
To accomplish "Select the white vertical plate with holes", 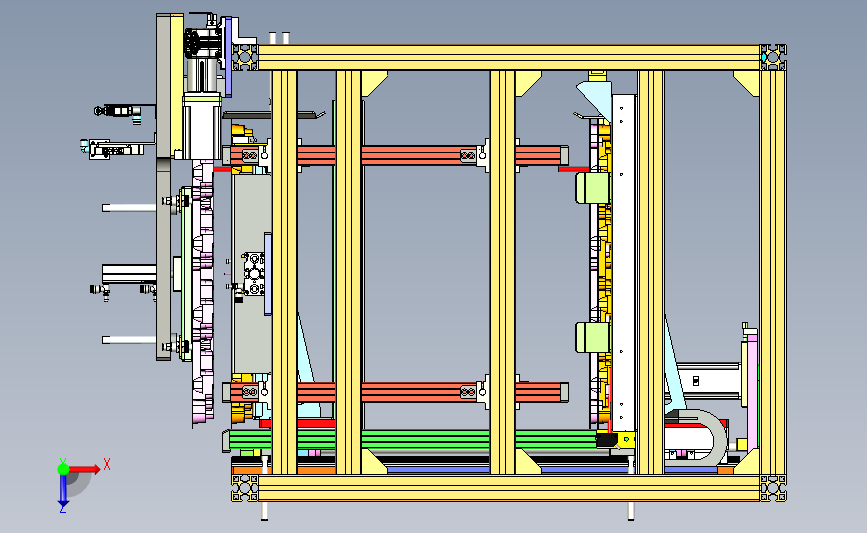I will 623,263.
